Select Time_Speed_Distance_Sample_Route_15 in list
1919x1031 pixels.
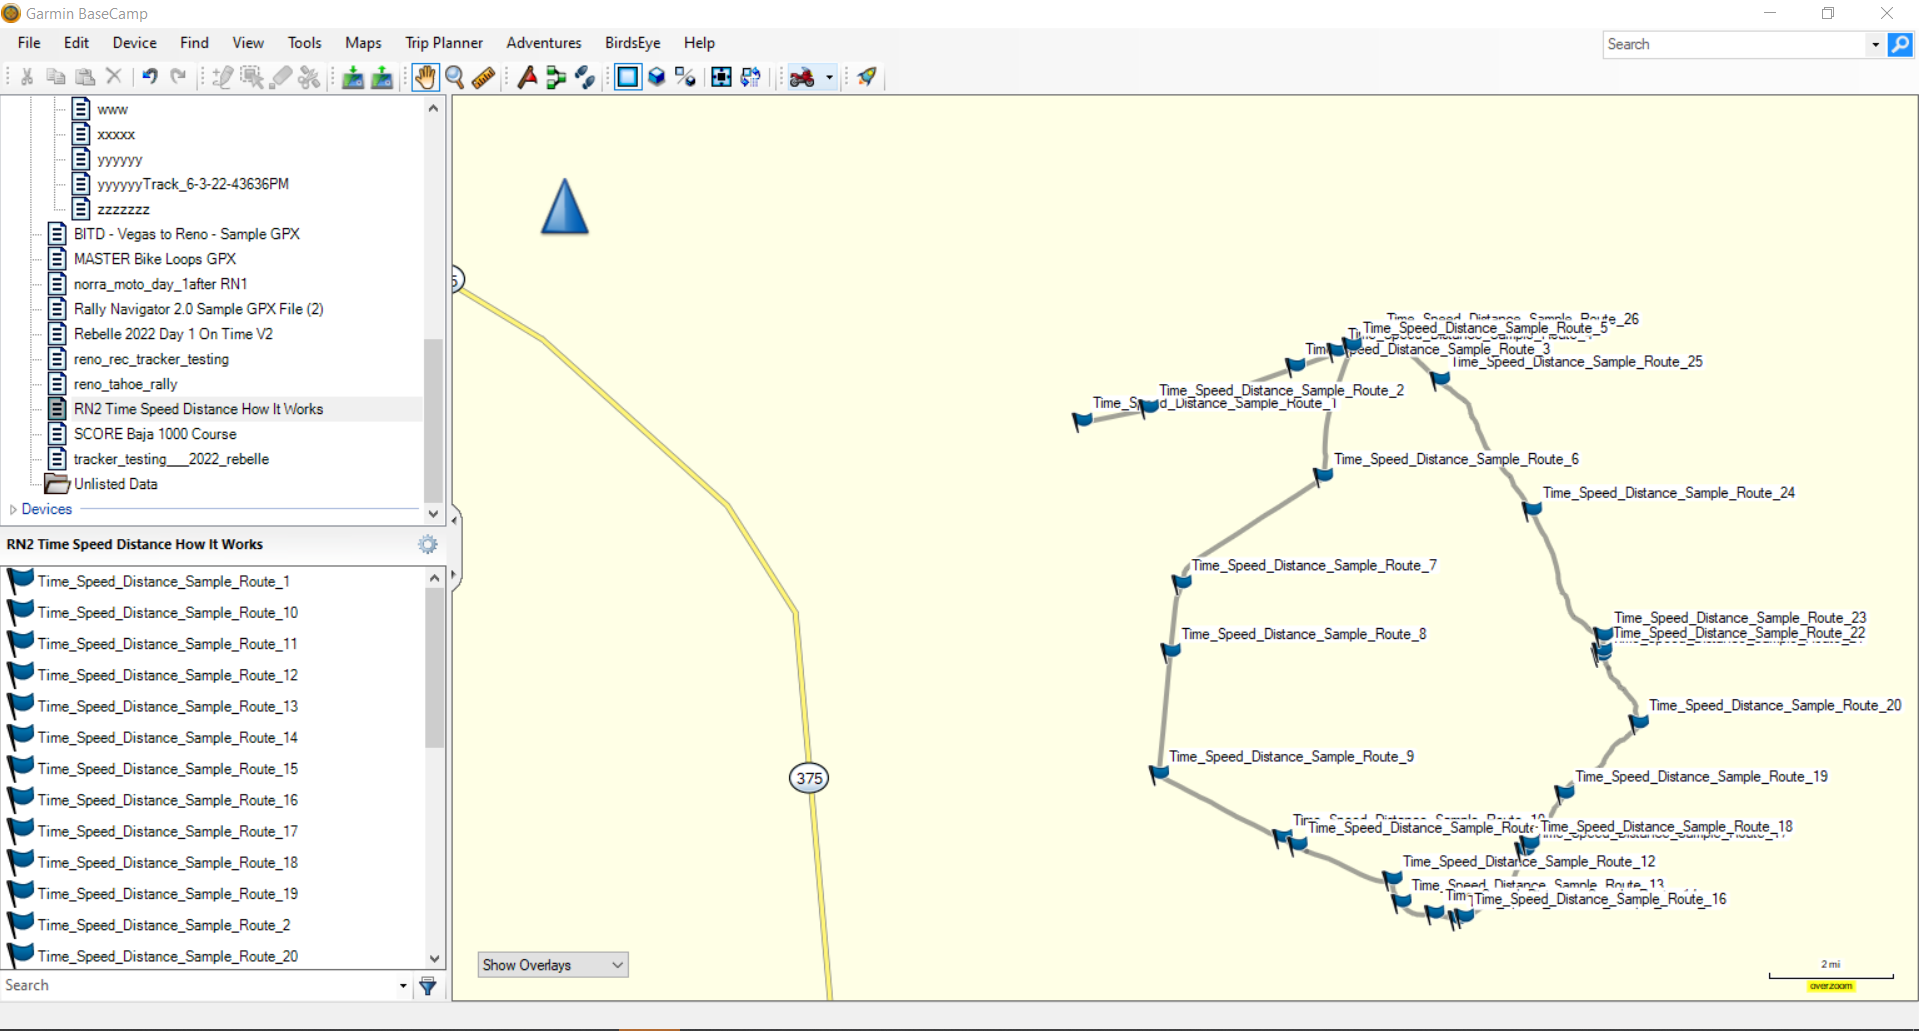pyautogui.click(x=168, y=769)
